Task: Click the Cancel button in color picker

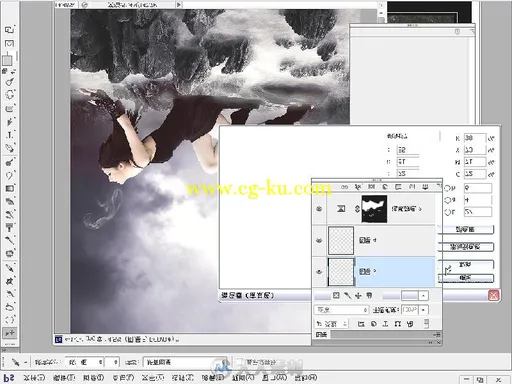Action: tap(465, 265)
